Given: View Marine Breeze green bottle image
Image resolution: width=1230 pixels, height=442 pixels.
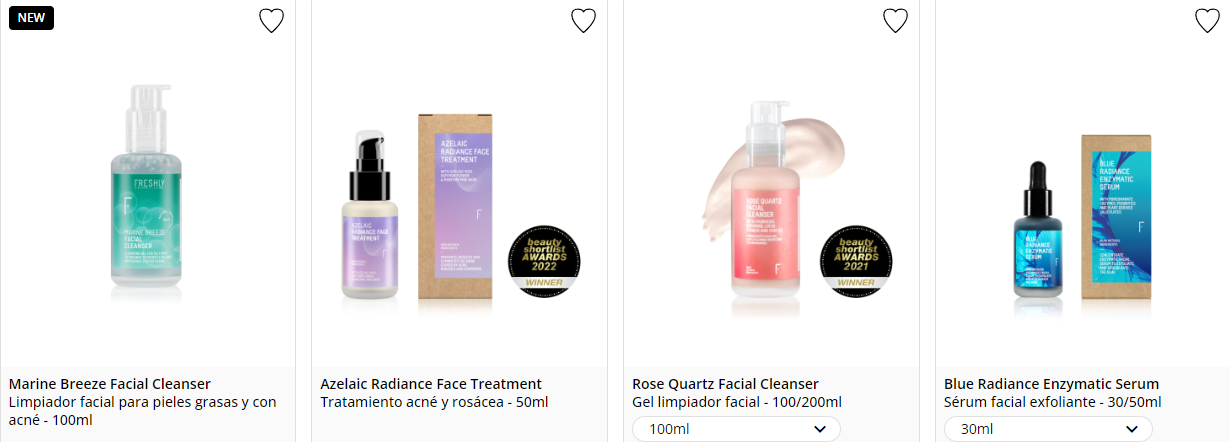Looking at the screenshot, I should pos(148,193).
